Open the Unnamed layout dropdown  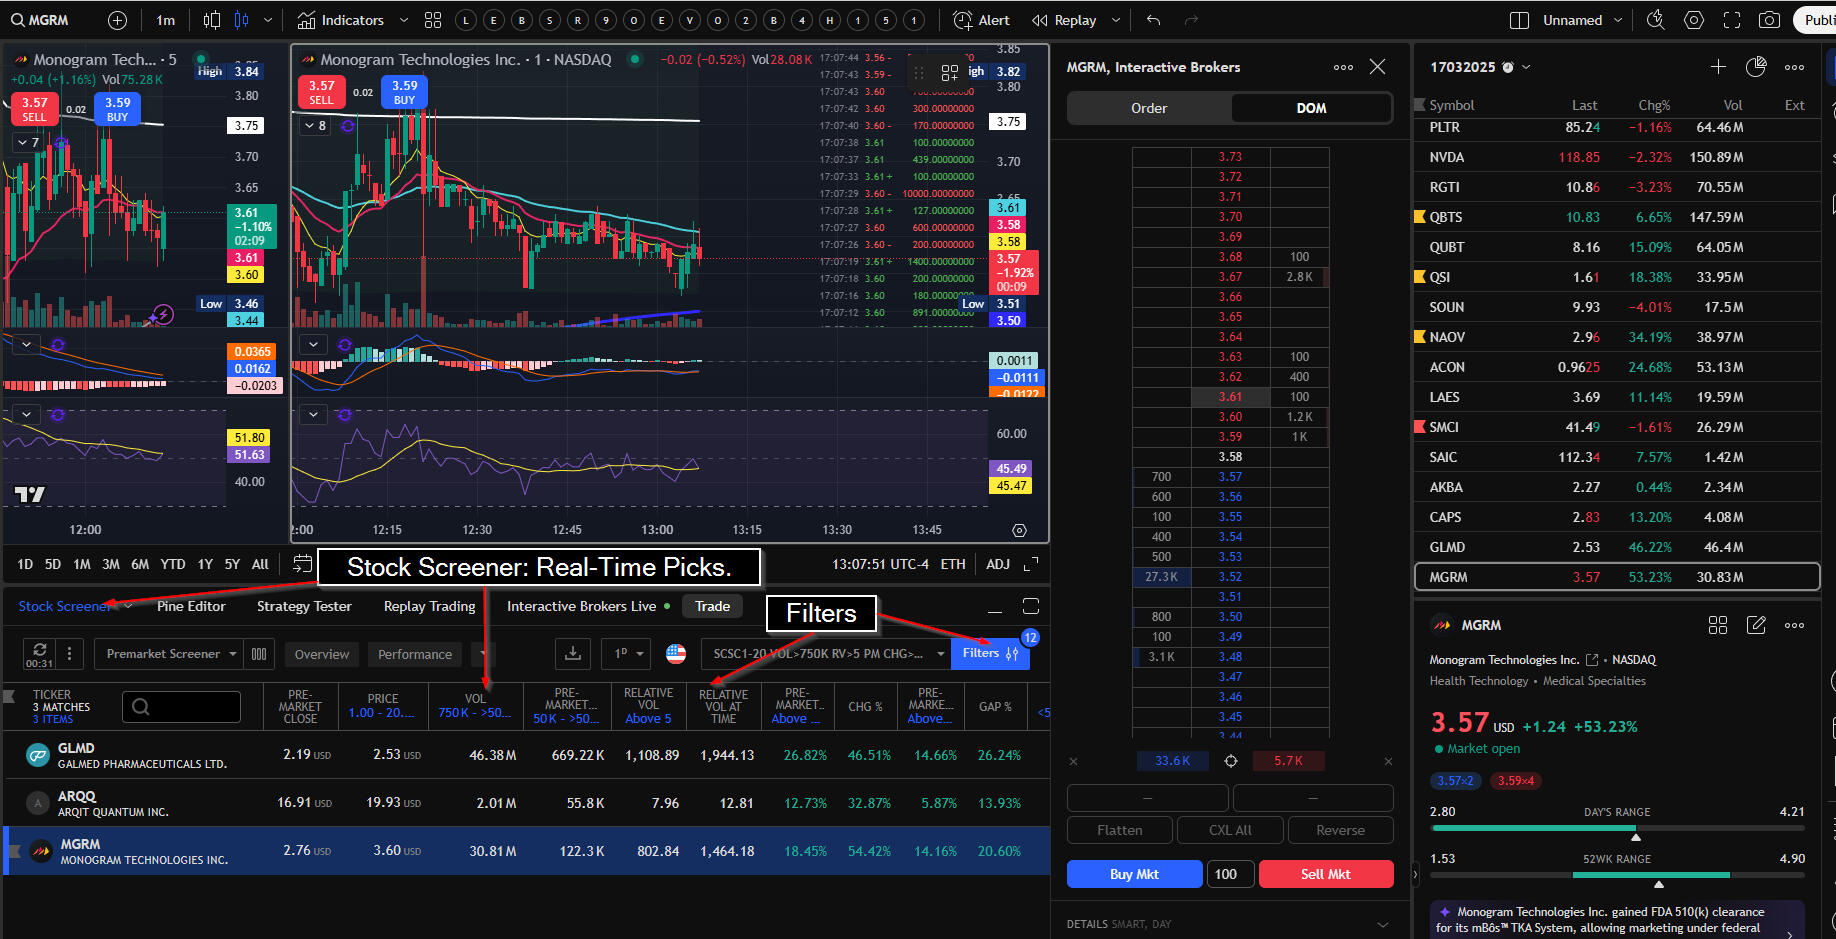pyautogui.click(x=1618, y=20)
